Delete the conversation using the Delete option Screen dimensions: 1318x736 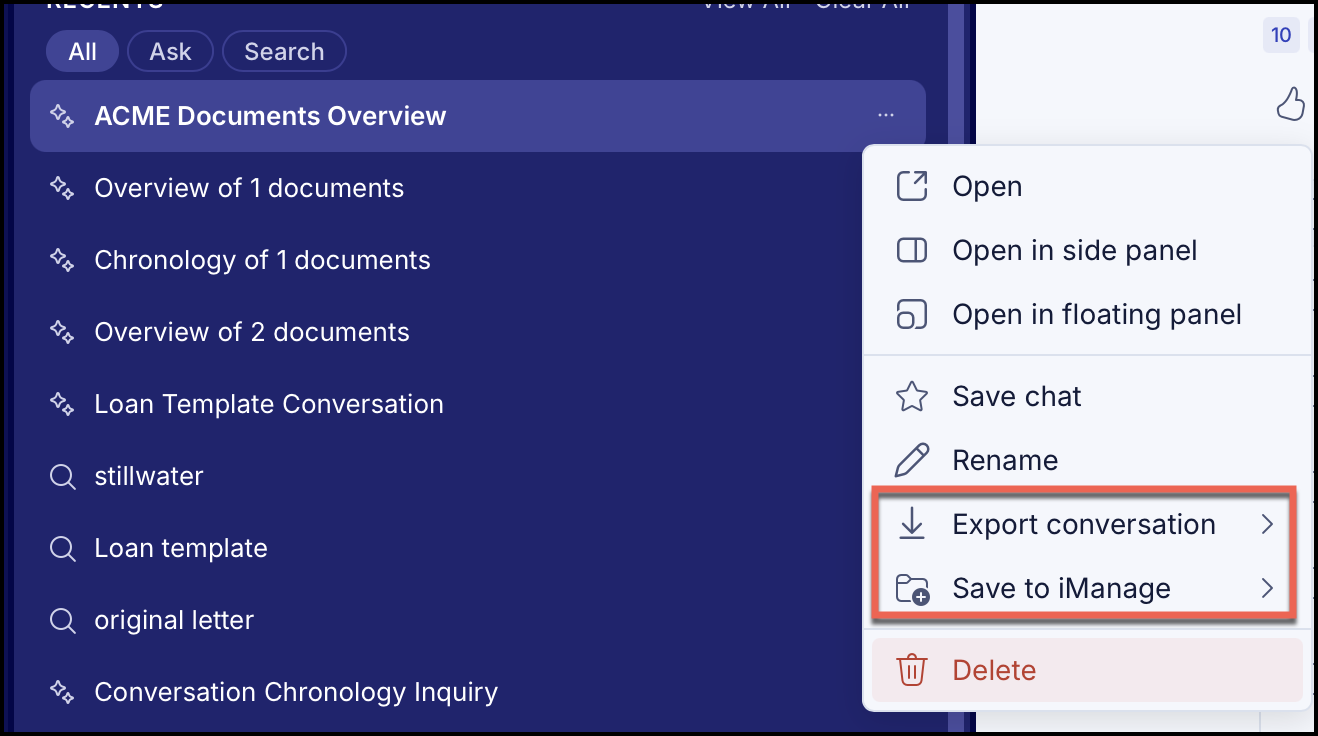pyautogui.click(x=1087, y=670)
